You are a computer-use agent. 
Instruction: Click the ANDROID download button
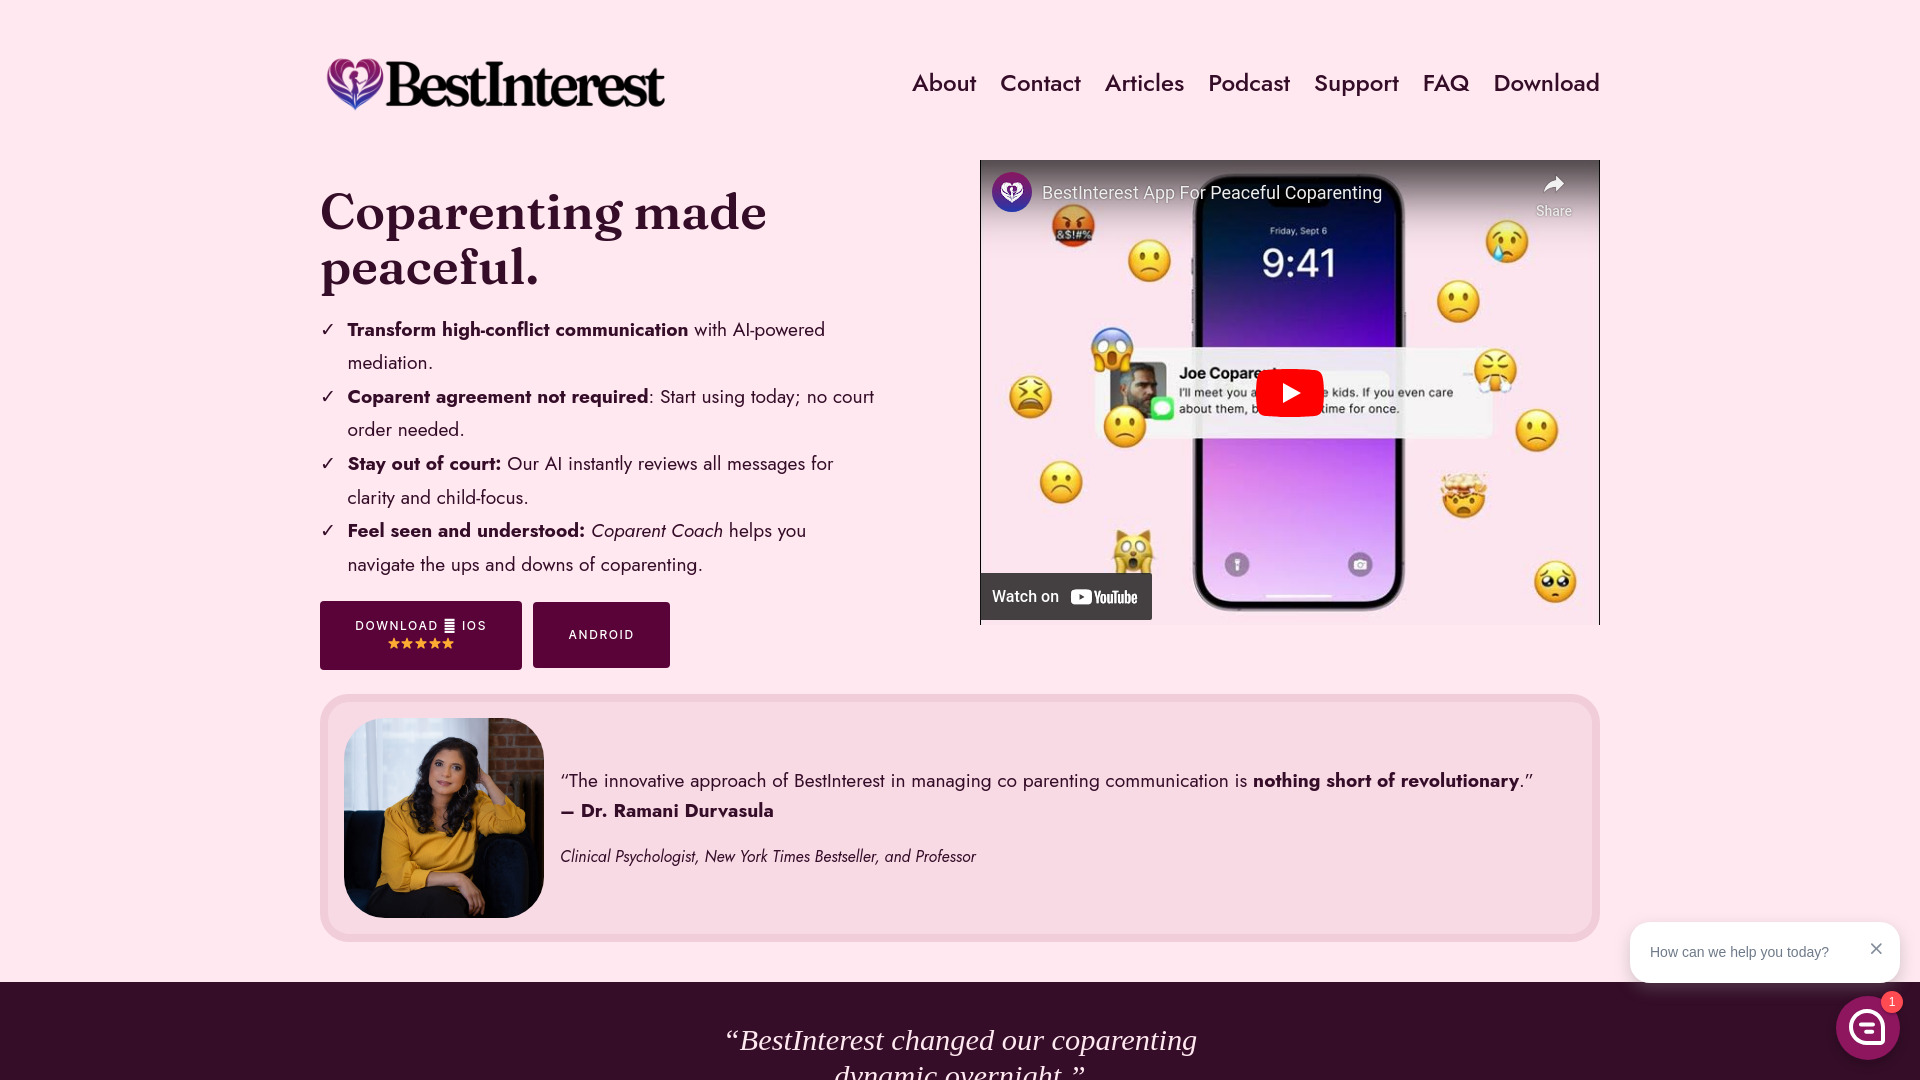click(601, 634)
